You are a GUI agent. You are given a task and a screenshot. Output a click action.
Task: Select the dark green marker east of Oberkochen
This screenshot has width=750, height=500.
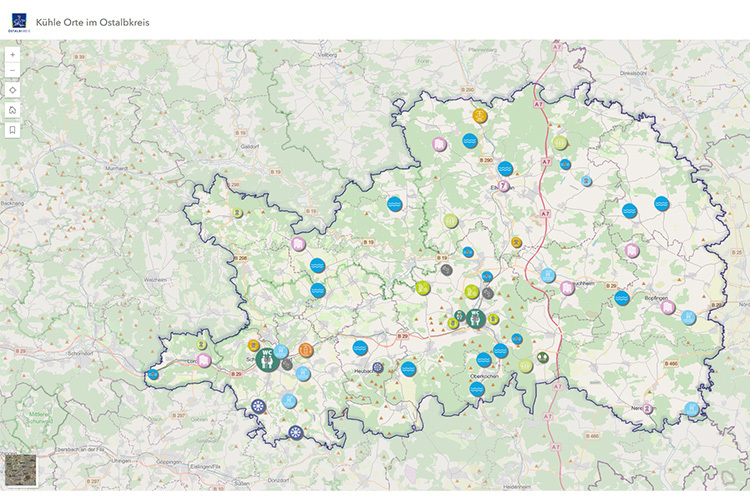(542, 356)
